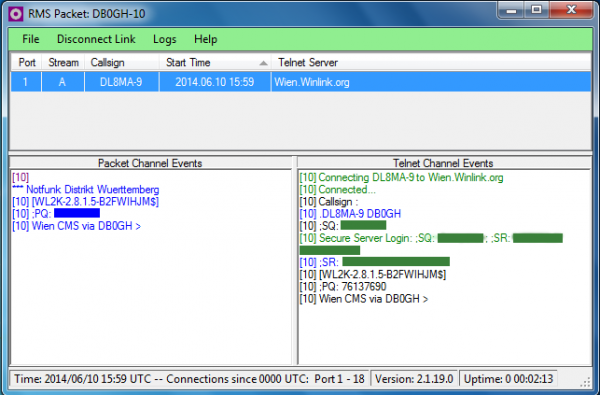The height and width of the screenshot is (395, 600).
Task: Click the .DL8MA-9 DB0GH telnet line
Action: pos(350,214)
